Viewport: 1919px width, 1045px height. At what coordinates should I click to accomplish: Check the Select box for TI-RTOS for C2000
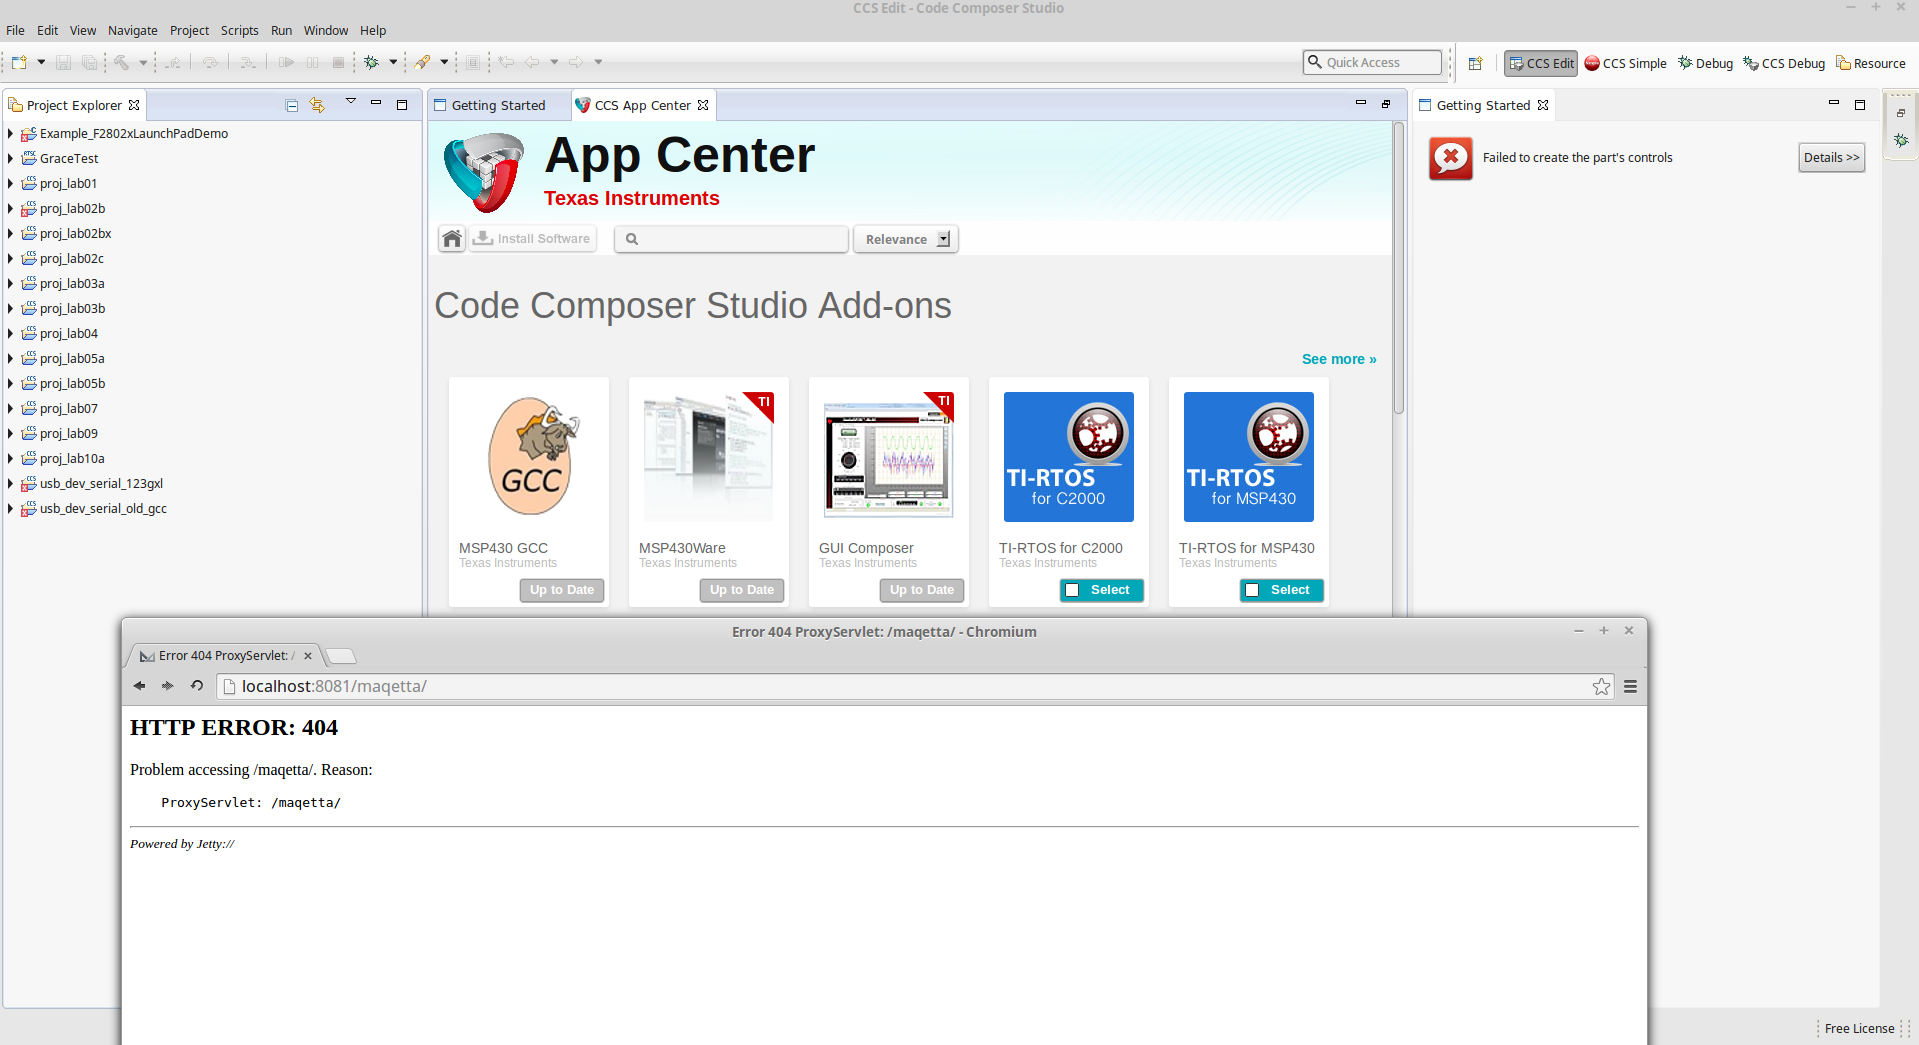1073,590
